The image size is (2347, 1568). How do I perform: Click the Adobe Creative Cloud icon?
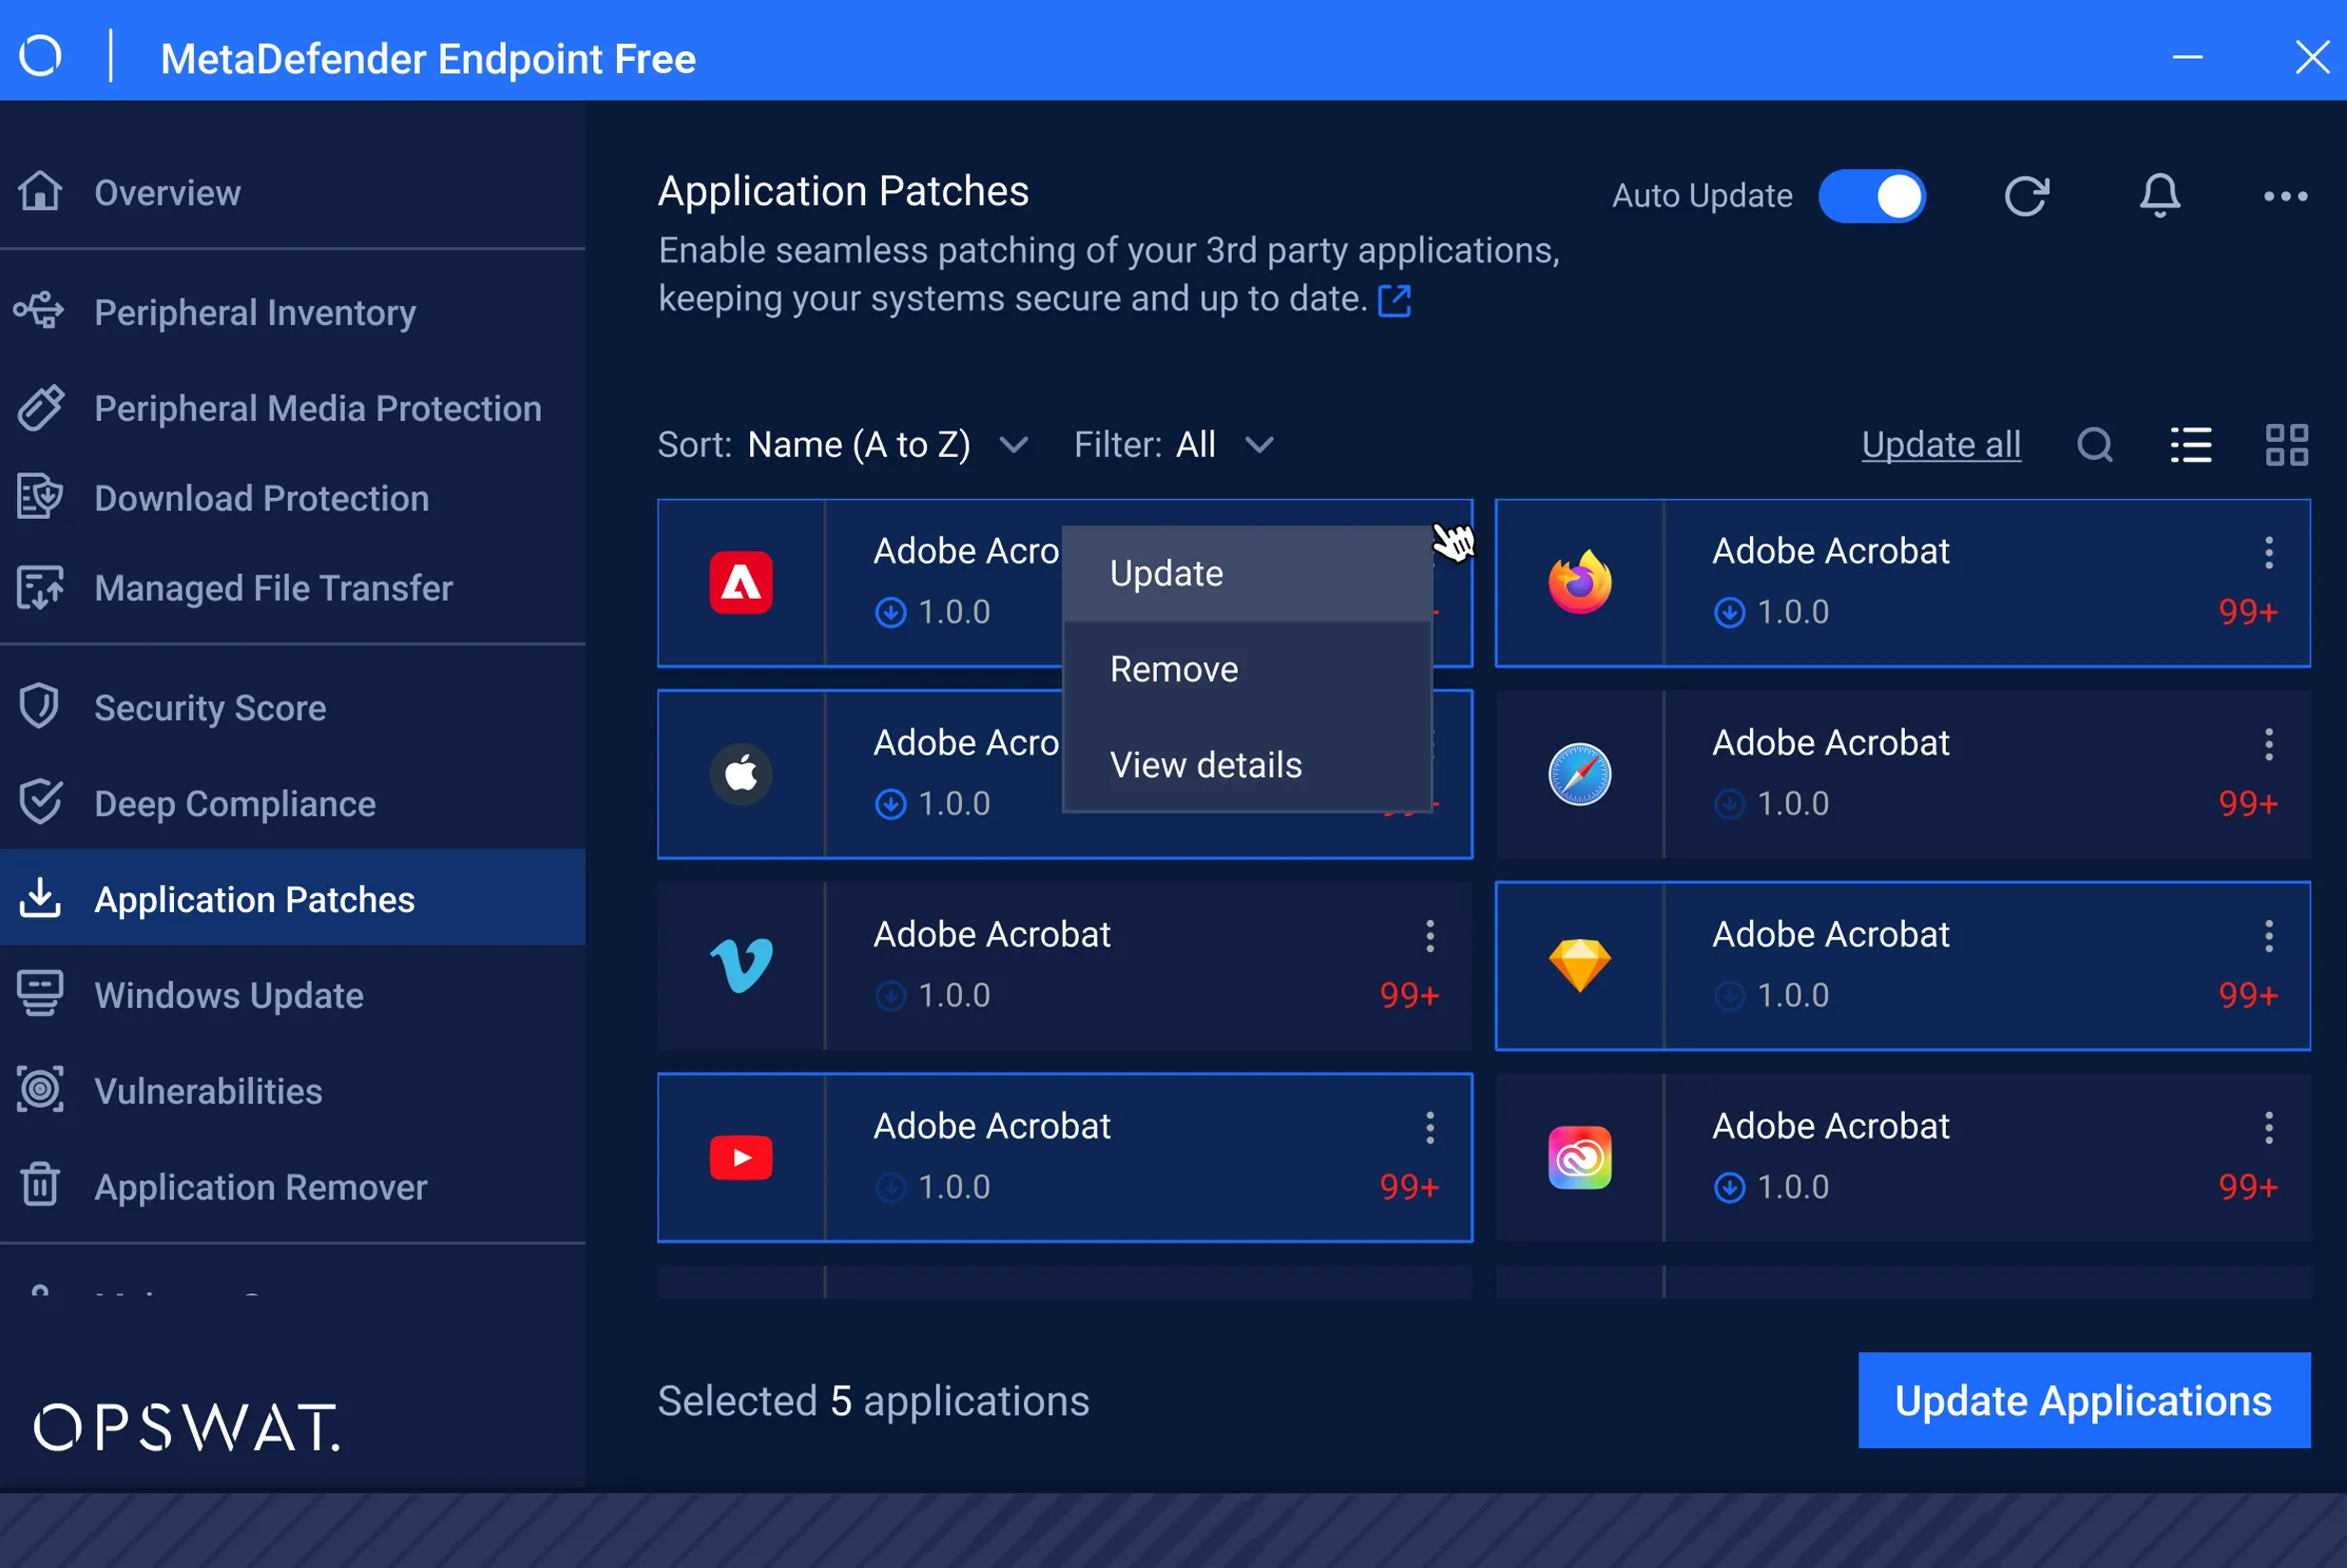(1575, 1157)
